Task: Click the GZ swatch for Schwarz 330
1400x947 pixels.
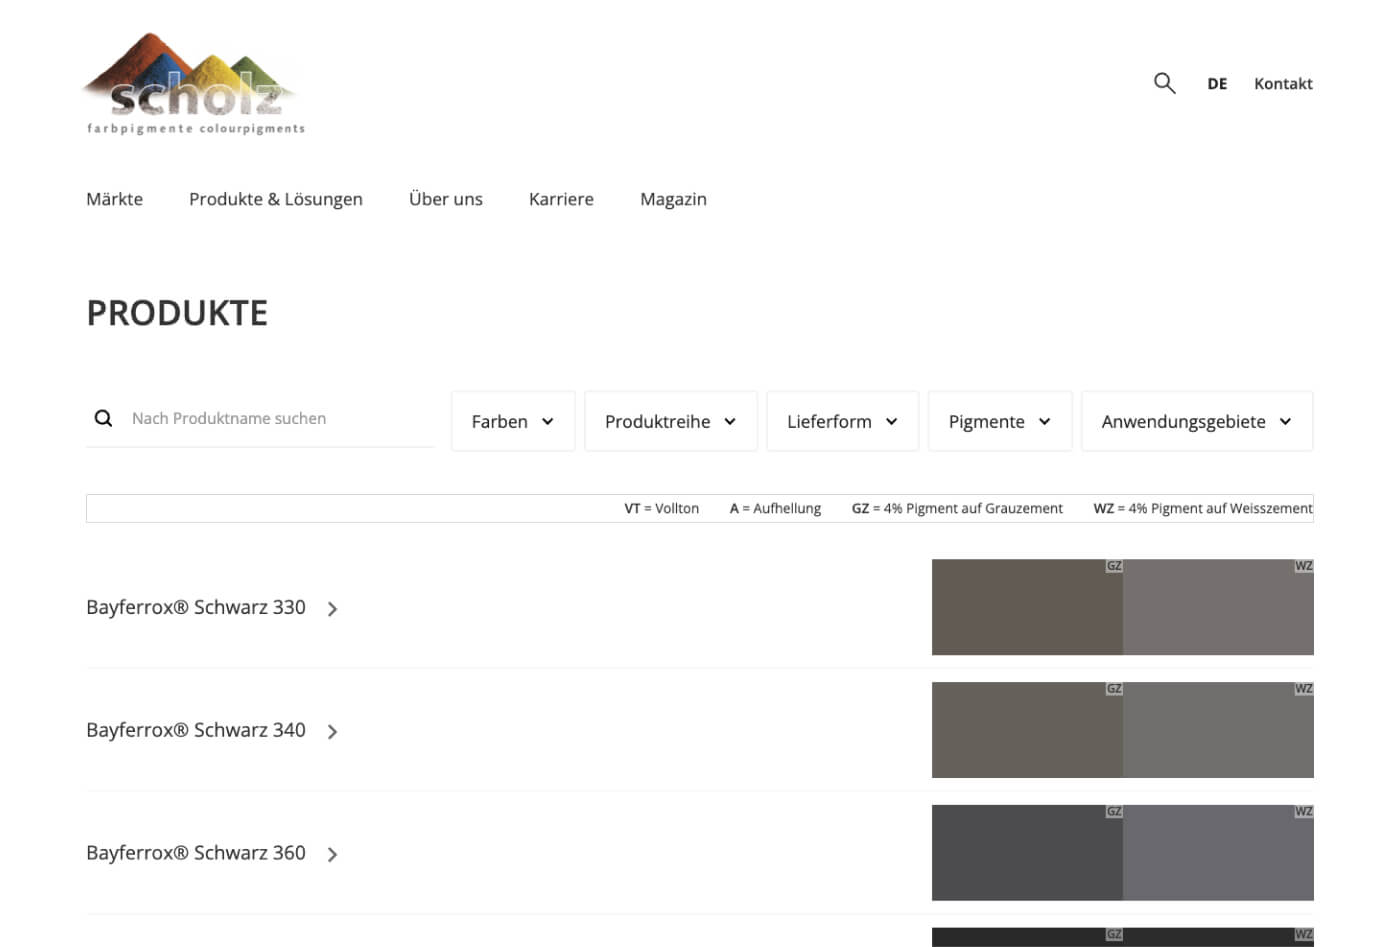Action: point(1027,607)
